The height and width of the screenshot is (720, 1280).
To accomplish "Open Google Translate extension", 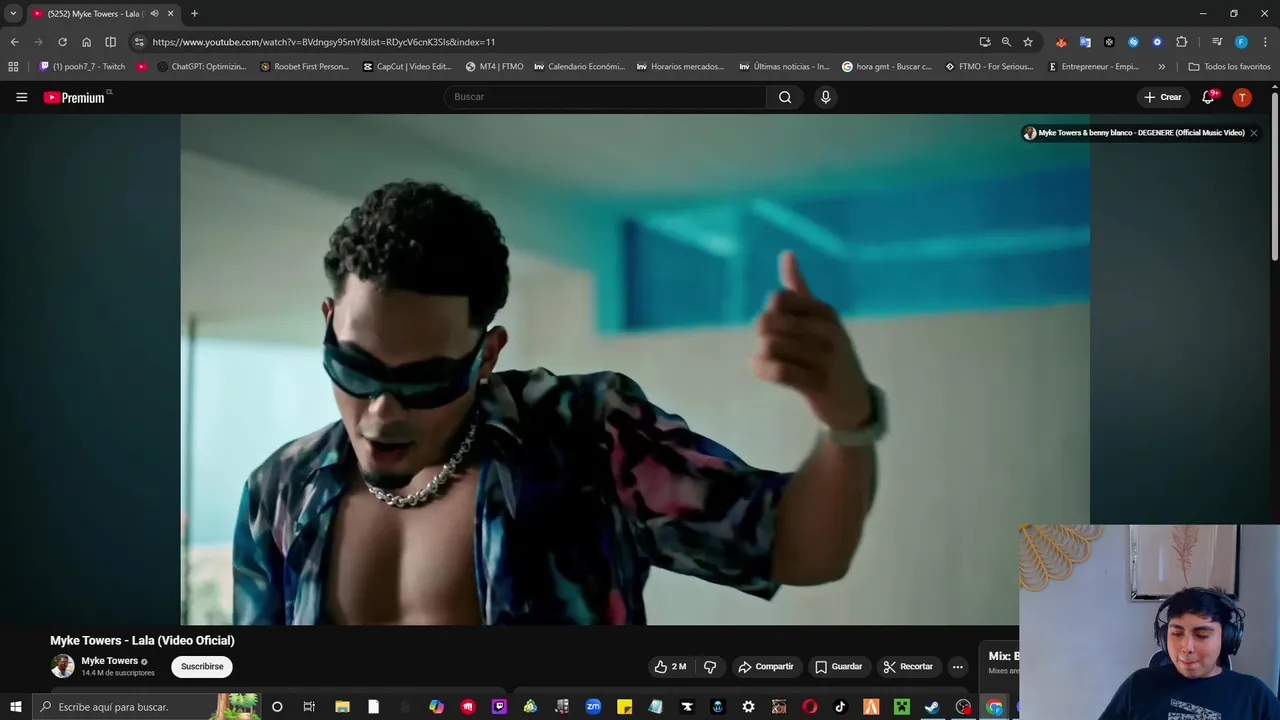I will pos(1085,42).
